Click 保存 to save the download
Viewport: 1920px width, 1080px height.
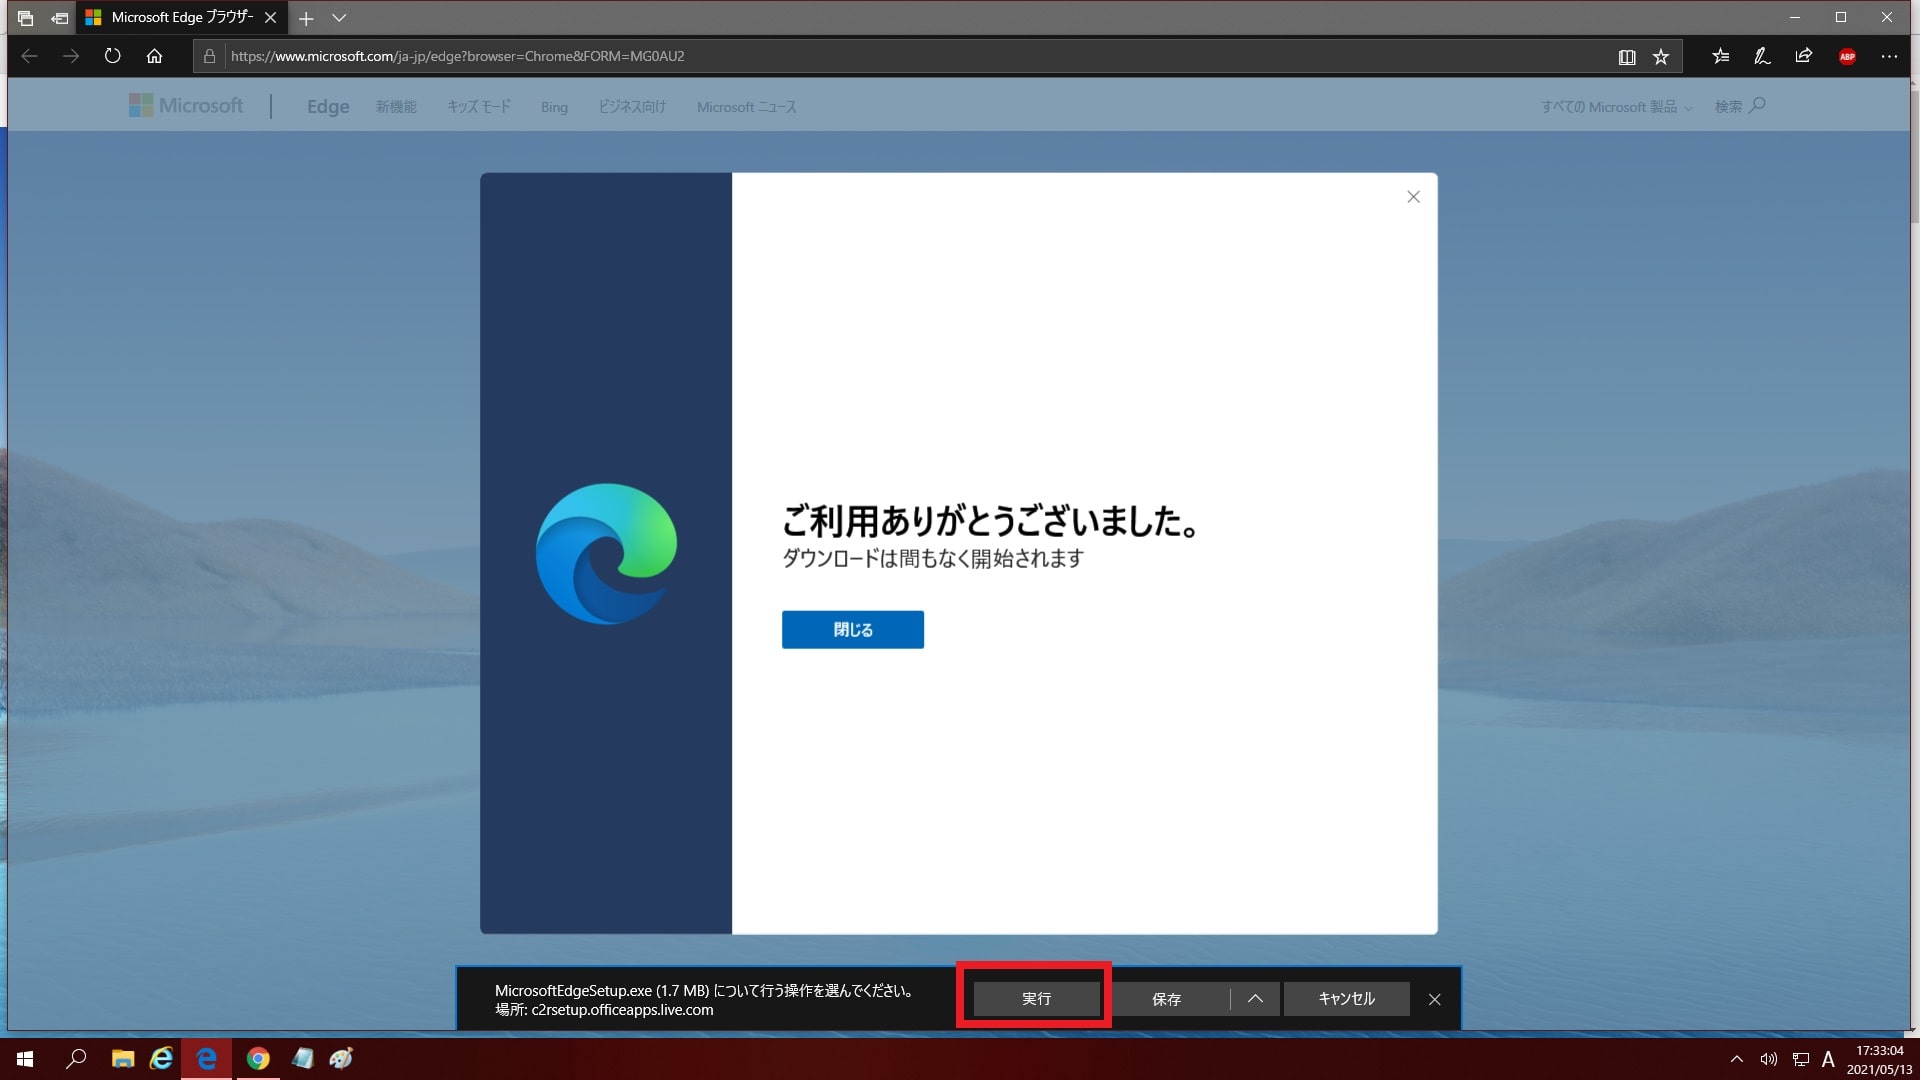(1167, 999)
